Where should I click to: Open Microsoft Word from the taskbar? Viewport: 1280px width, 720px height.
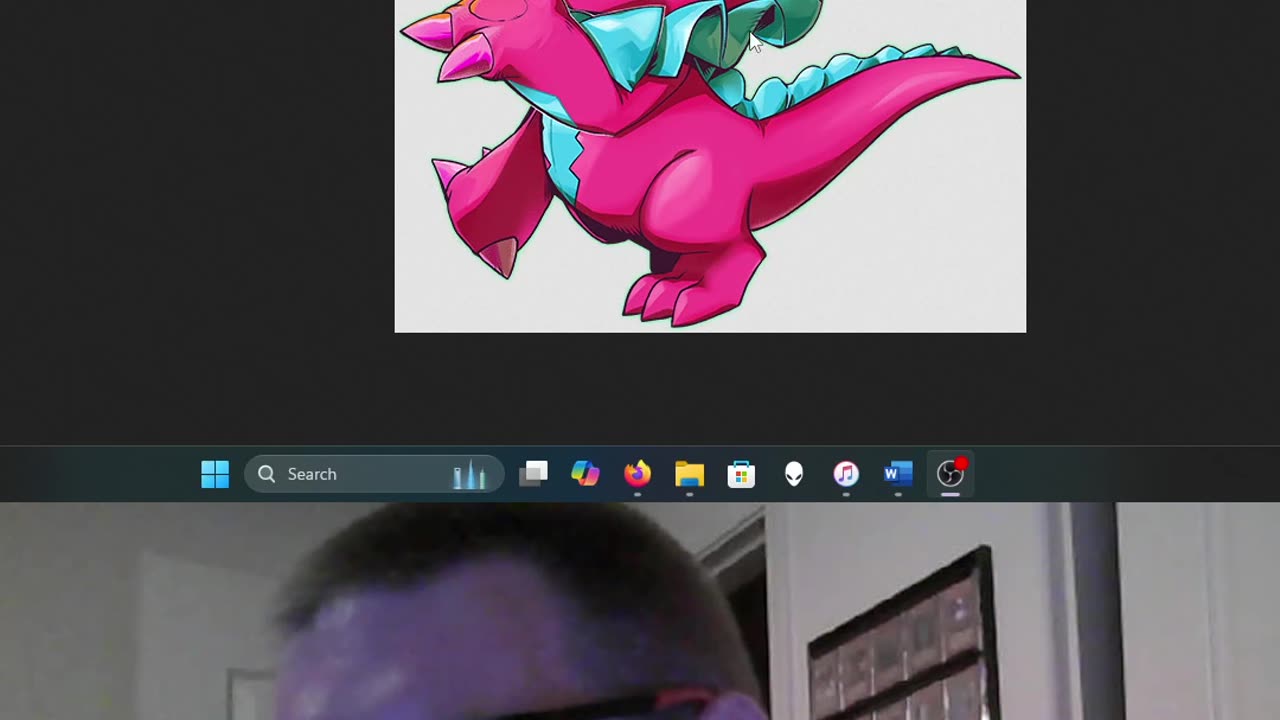(x=898, y=474)
